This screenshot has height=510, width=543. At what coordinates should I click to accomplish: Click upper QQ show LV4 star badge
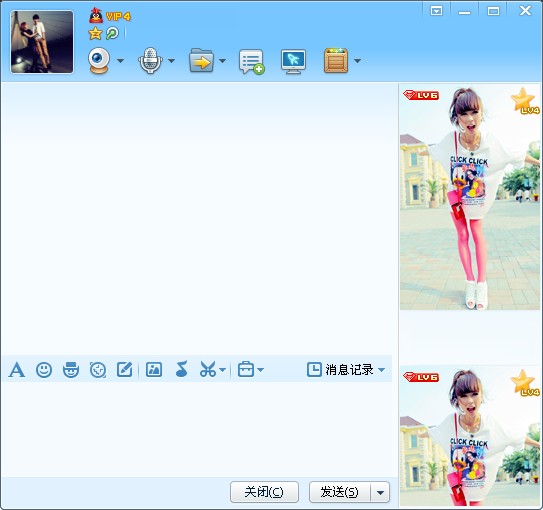pos(525,101)
